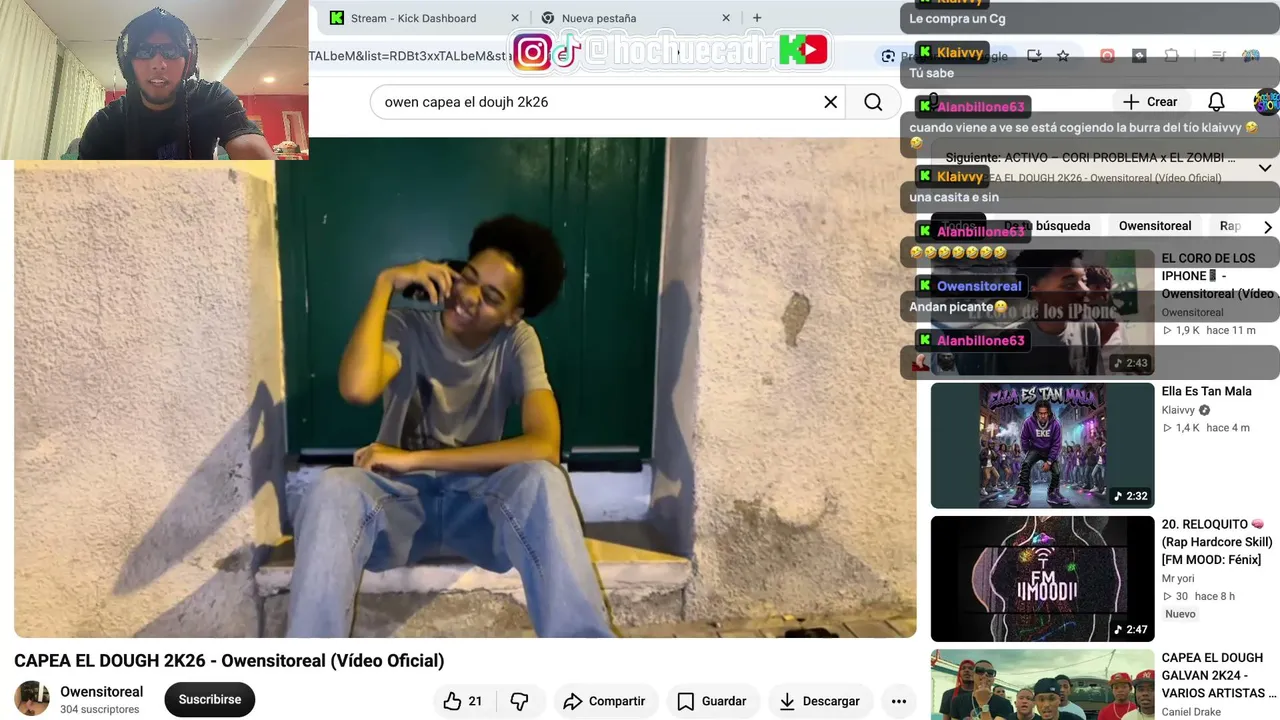
Task: Click the '304 suscriptores' text
Action: coord(99,710)
